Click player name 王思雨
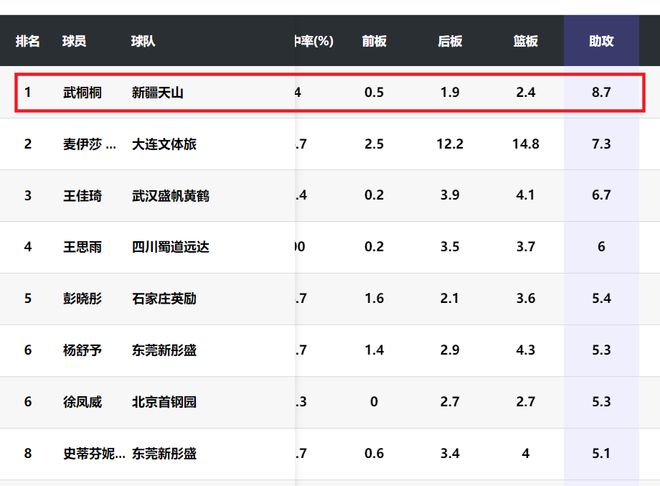The height and width of the screenshot is (486, 660). (82, 247)
